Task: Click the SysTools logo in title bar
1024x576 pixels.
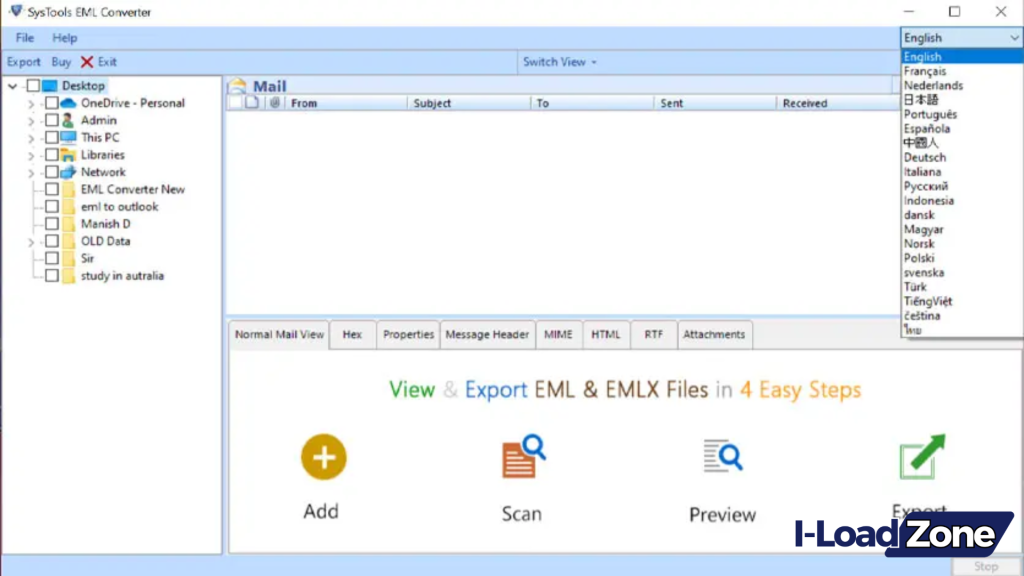Action: tap(16, 12)
